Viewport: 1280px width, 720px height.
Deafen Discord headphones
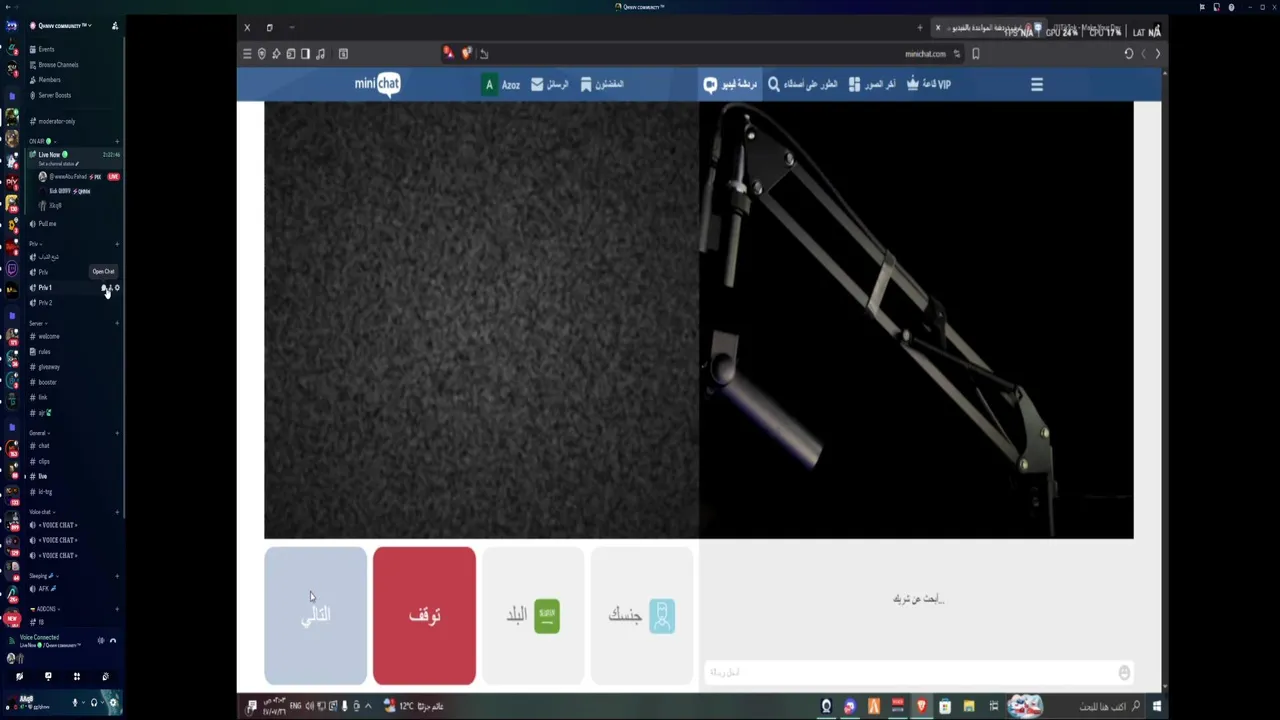coord(94,703)
